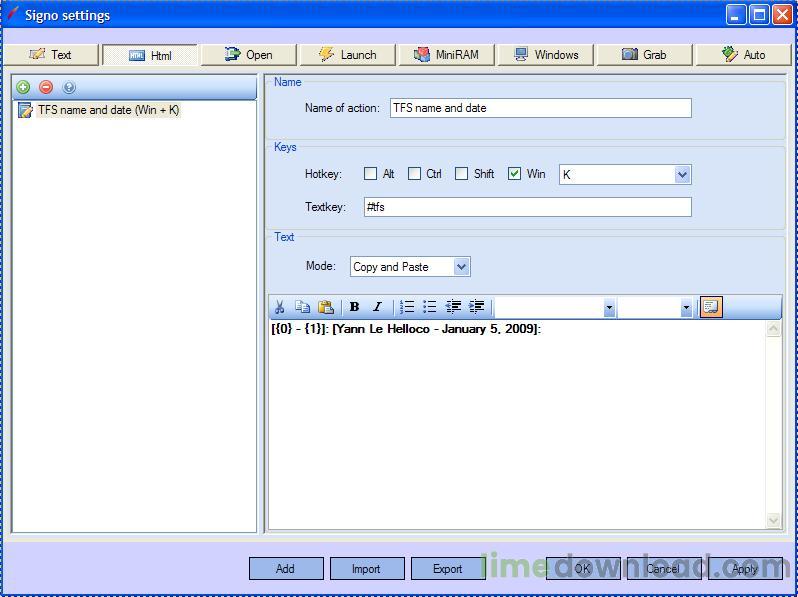Click the Export button
The width and height of the screenshot is (798, 597).
coord(447,568)
